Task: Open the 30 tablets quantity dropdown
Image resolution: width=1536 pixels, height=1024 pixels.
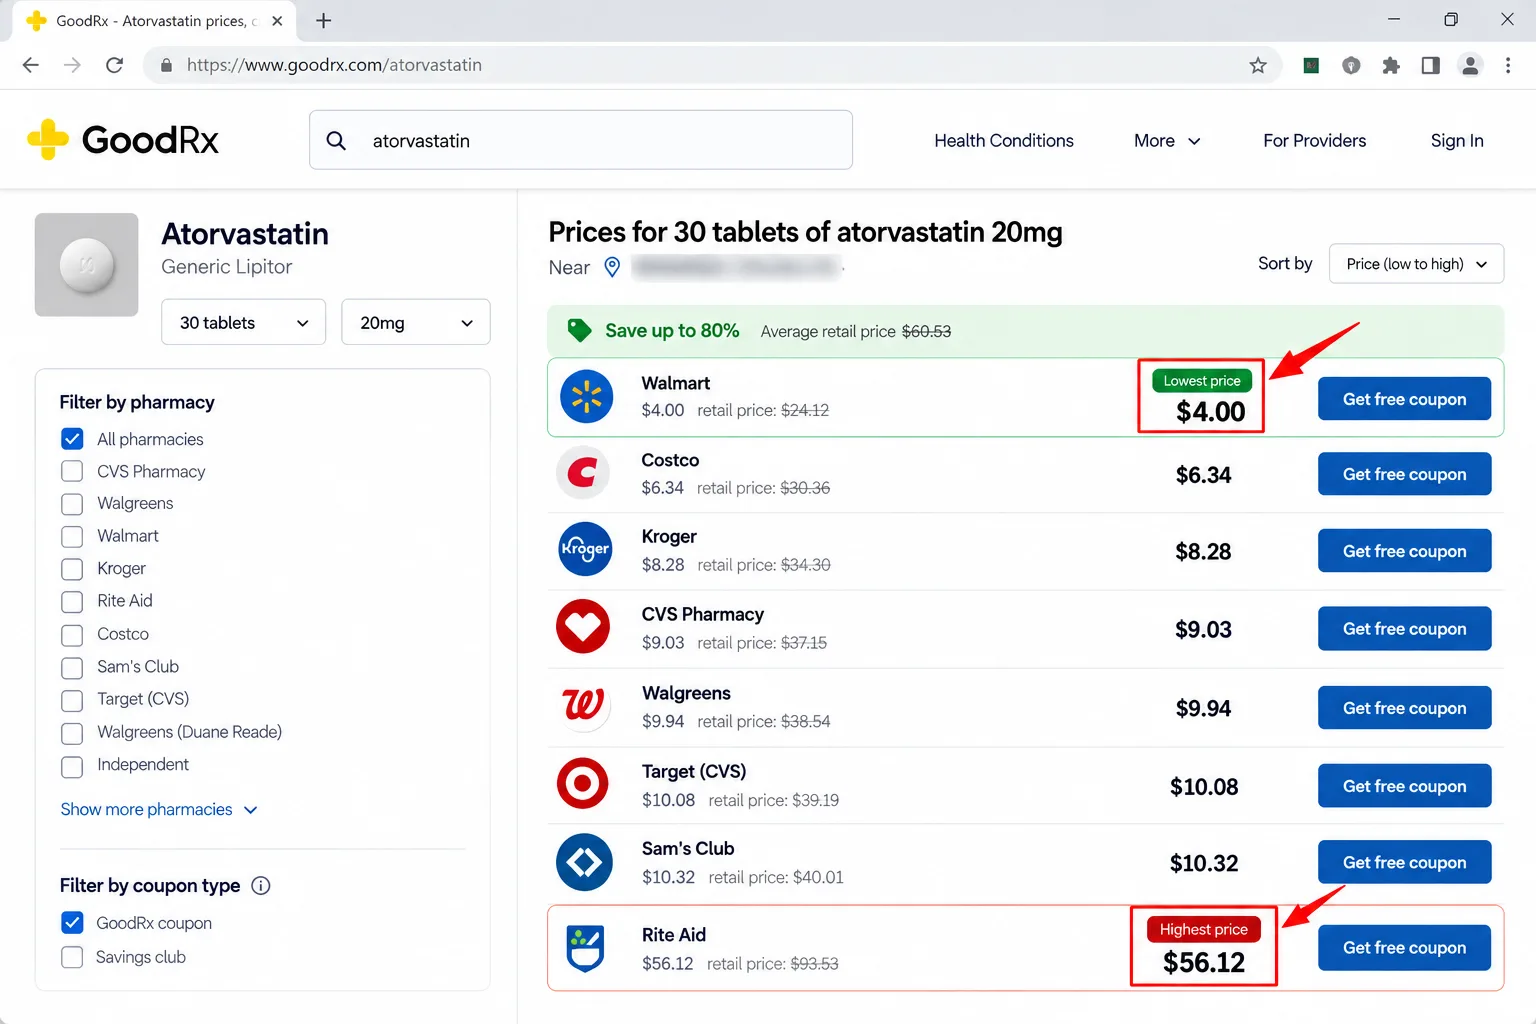Action: click(244, 322)
